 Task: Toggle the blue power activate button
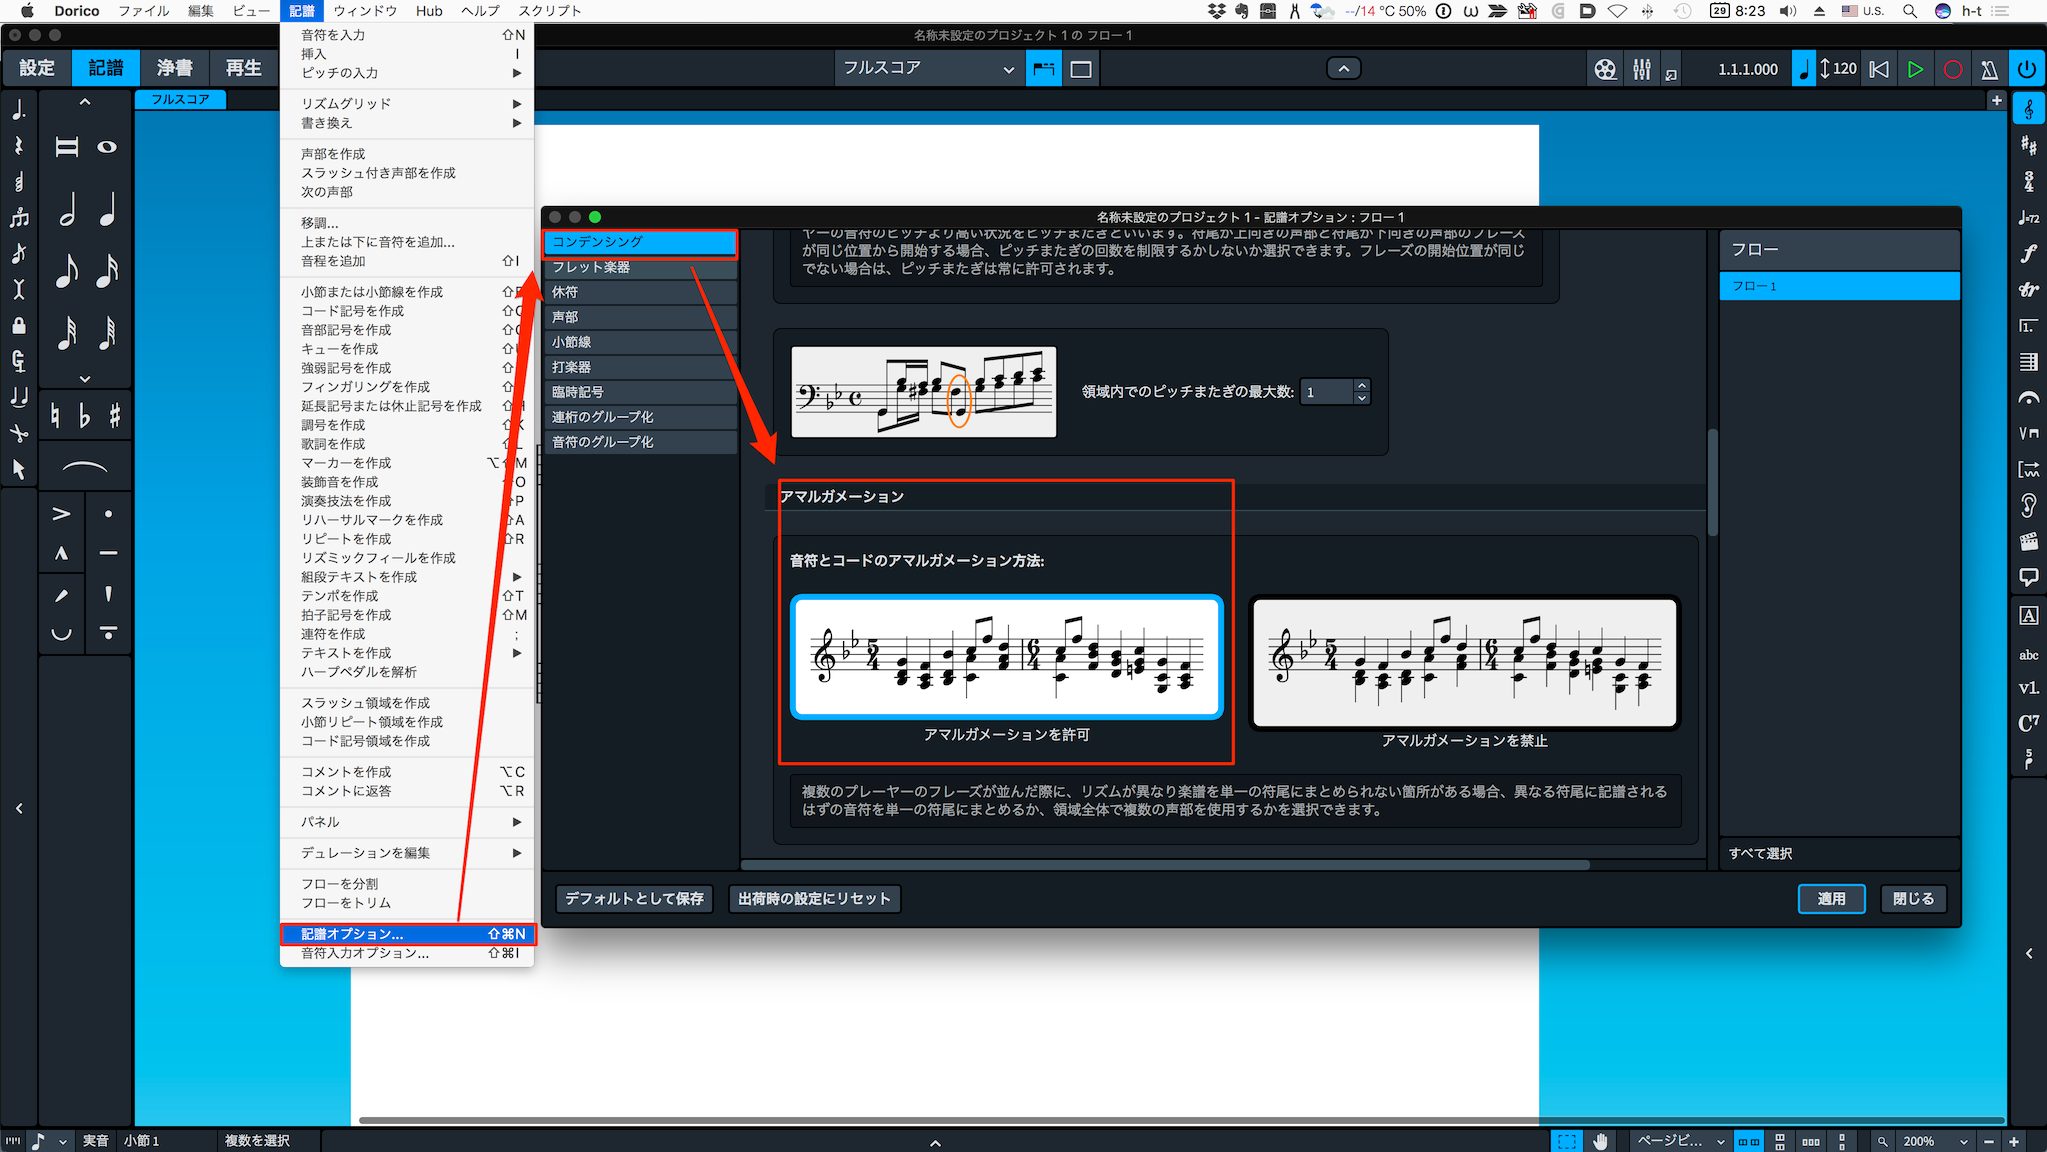coord(2026,69)
